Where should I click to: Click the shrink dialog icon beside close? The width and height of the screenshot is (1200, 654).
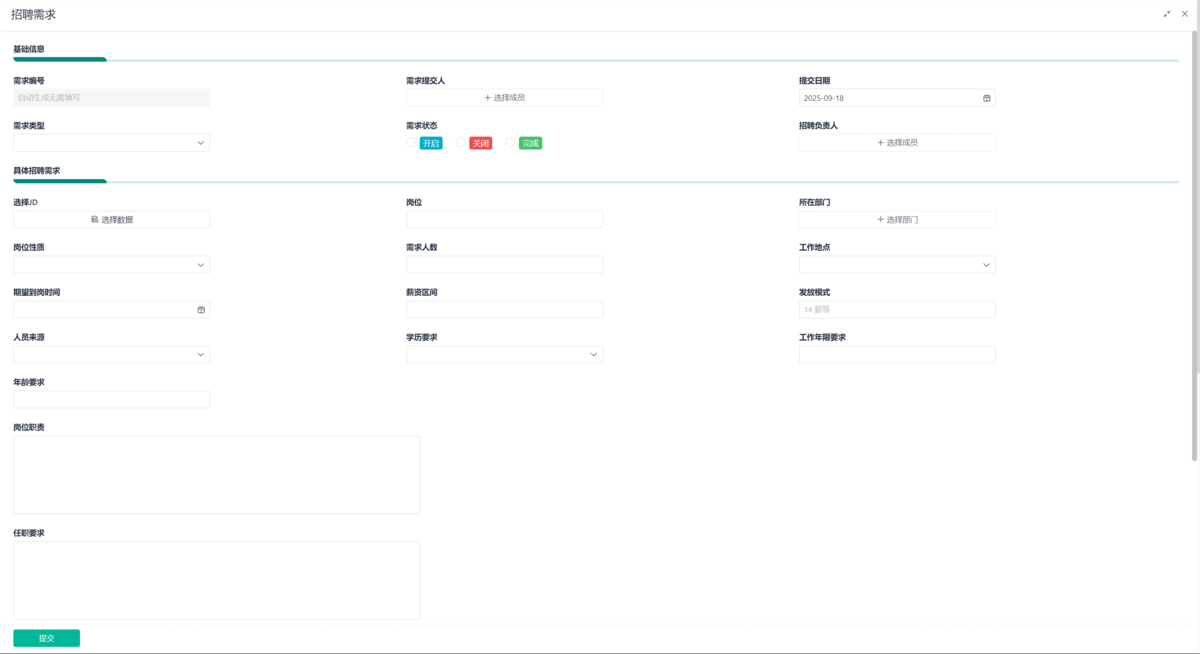[x=1167, y=14]
